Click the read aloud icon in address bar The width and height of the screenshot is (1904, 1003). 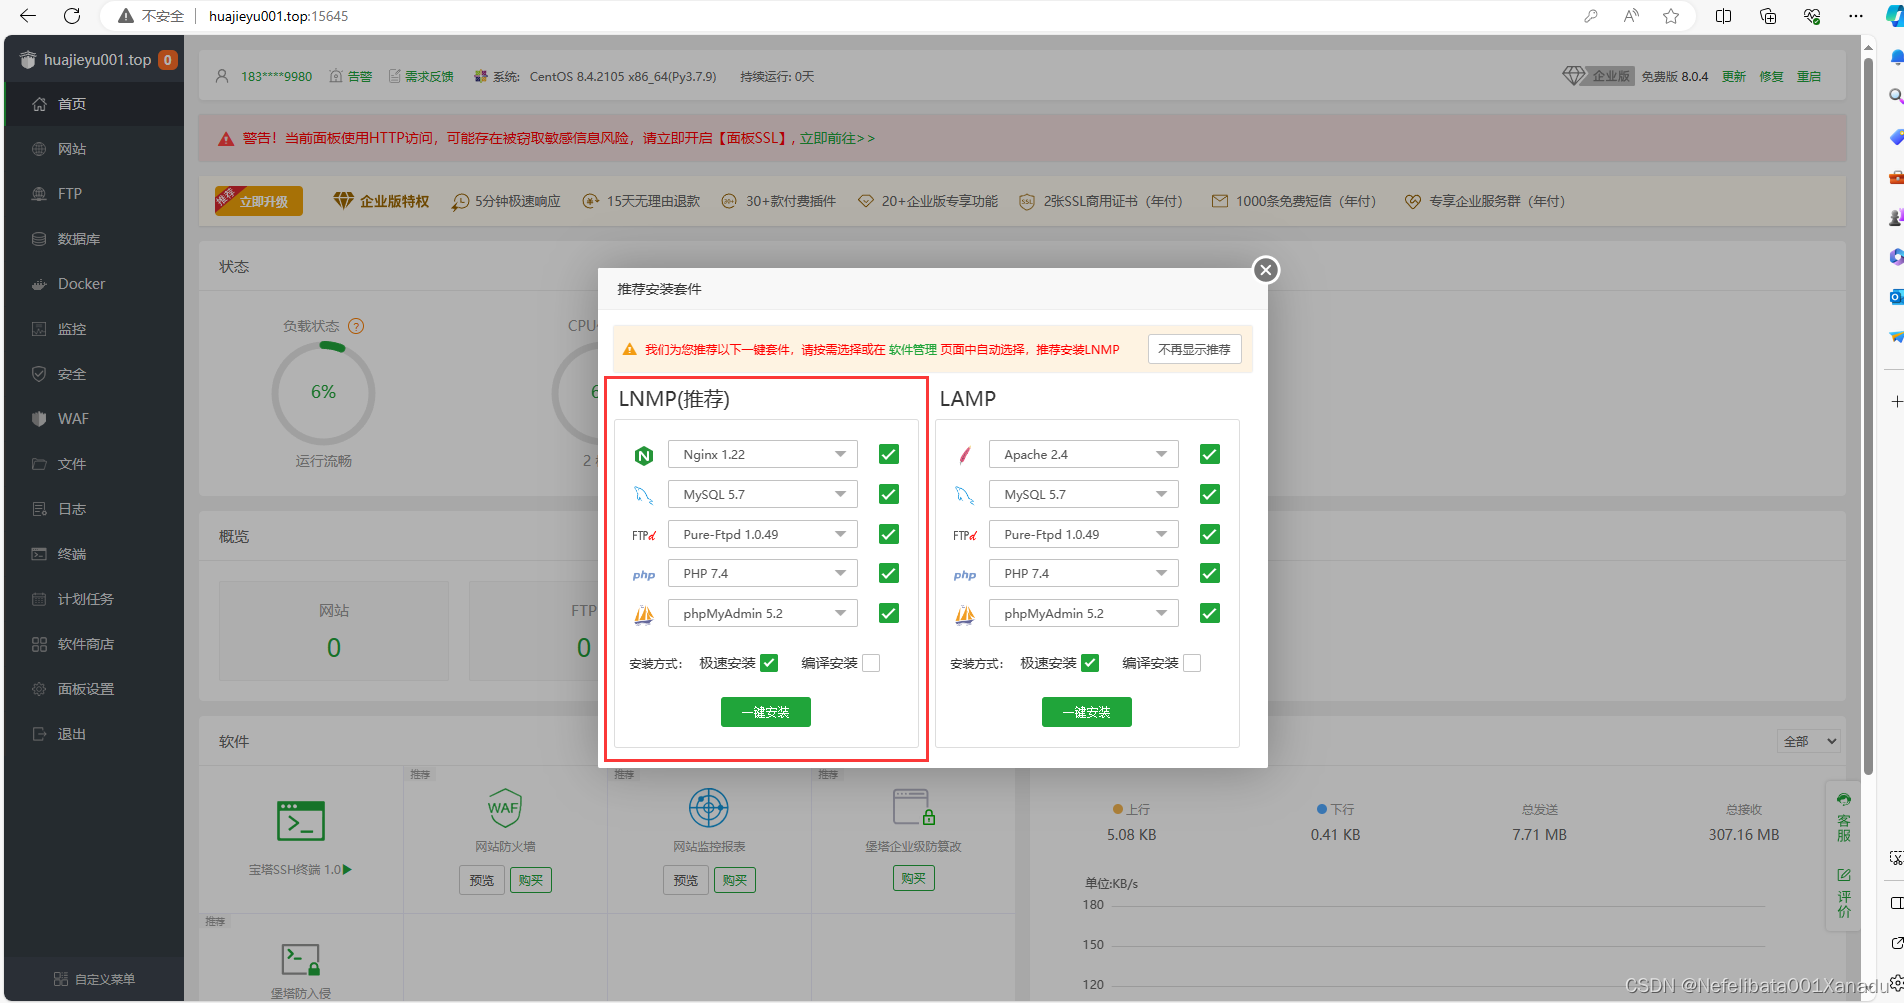pyautogui.click(x=1631, y=16)
